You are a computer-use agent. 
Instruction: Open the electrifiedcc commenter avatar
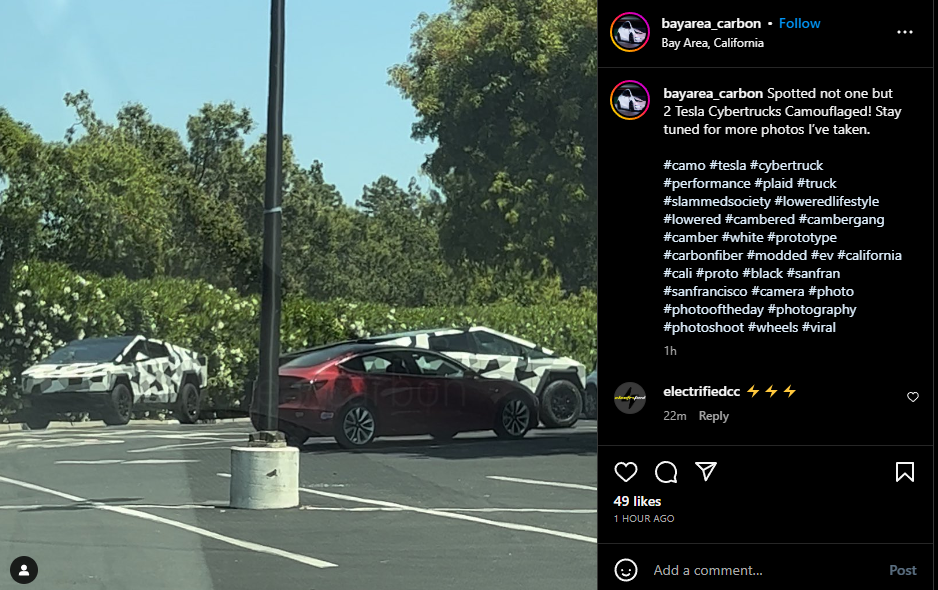630,398
